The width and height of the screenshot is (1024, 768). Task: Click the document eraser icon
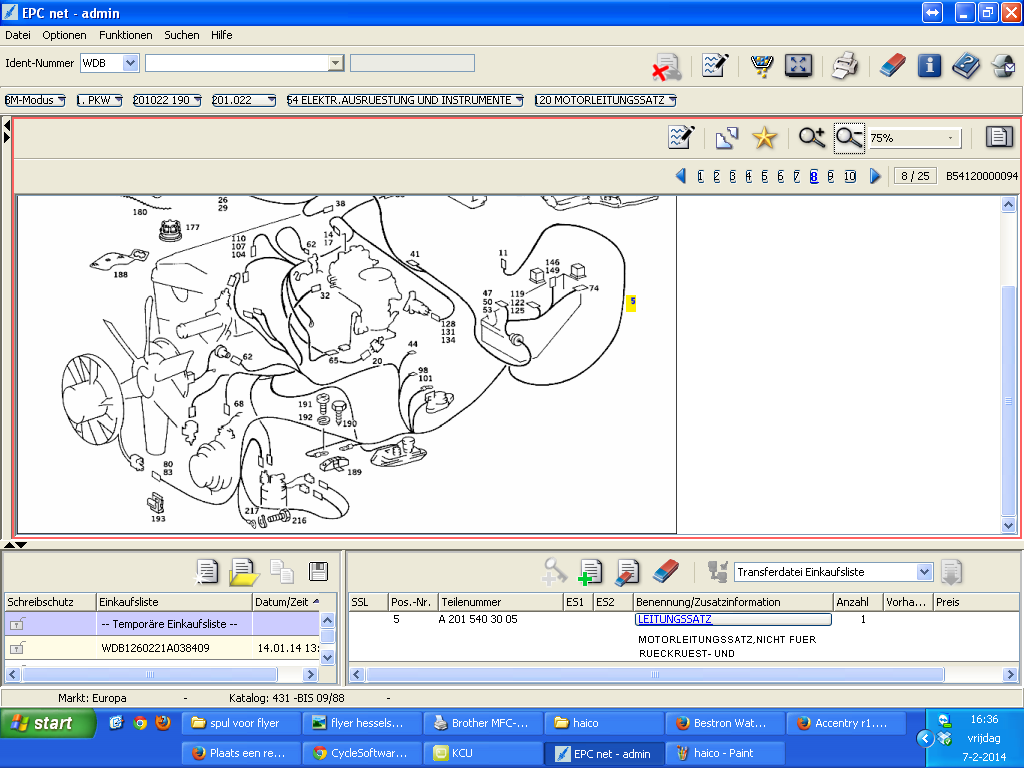tap(627, 572)
